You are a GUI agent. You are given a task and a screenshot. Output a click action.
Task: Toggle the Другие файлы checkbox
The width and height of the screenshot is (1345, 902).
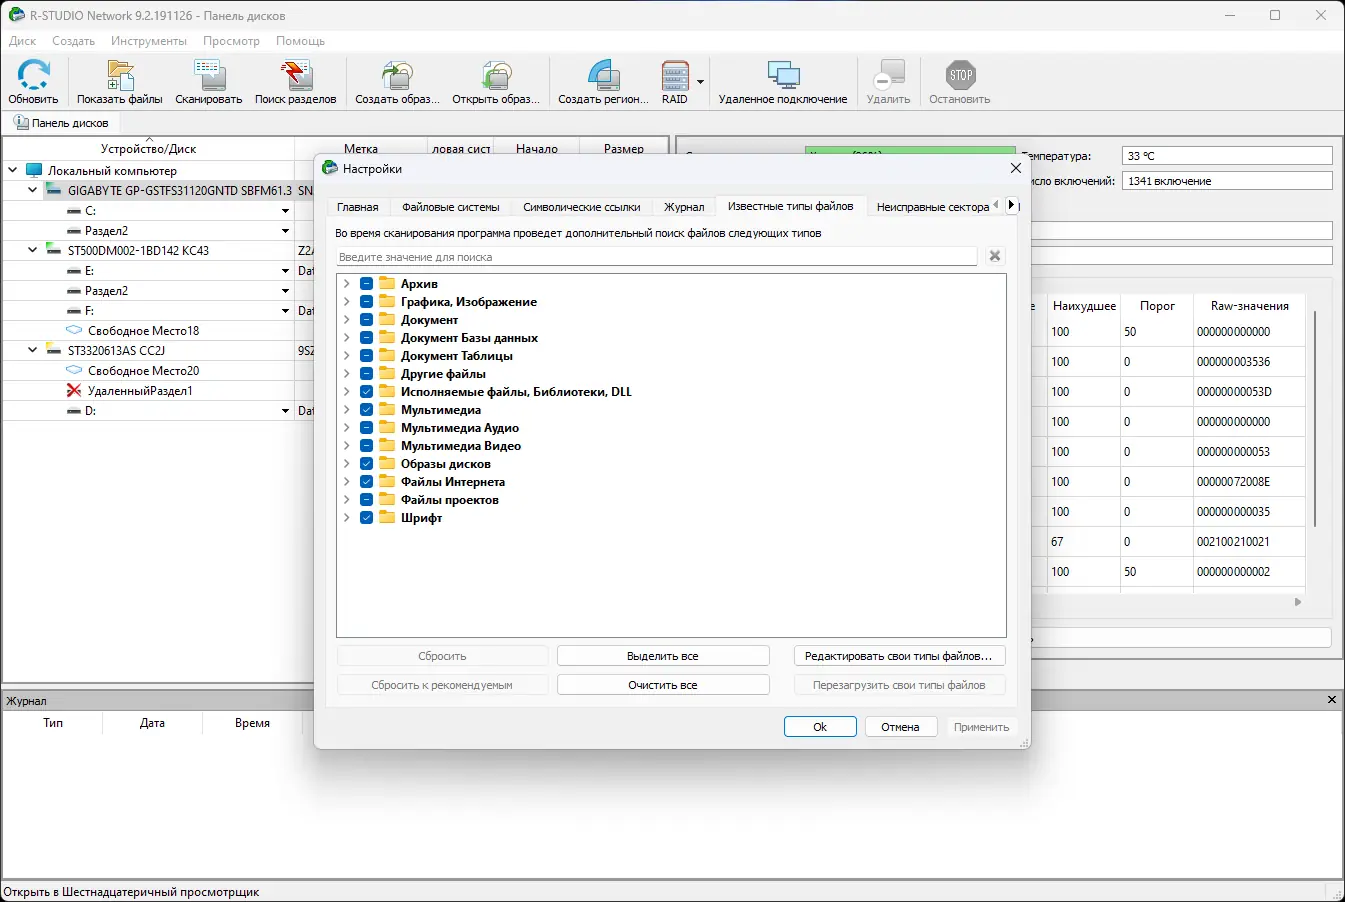pos(366,374)
